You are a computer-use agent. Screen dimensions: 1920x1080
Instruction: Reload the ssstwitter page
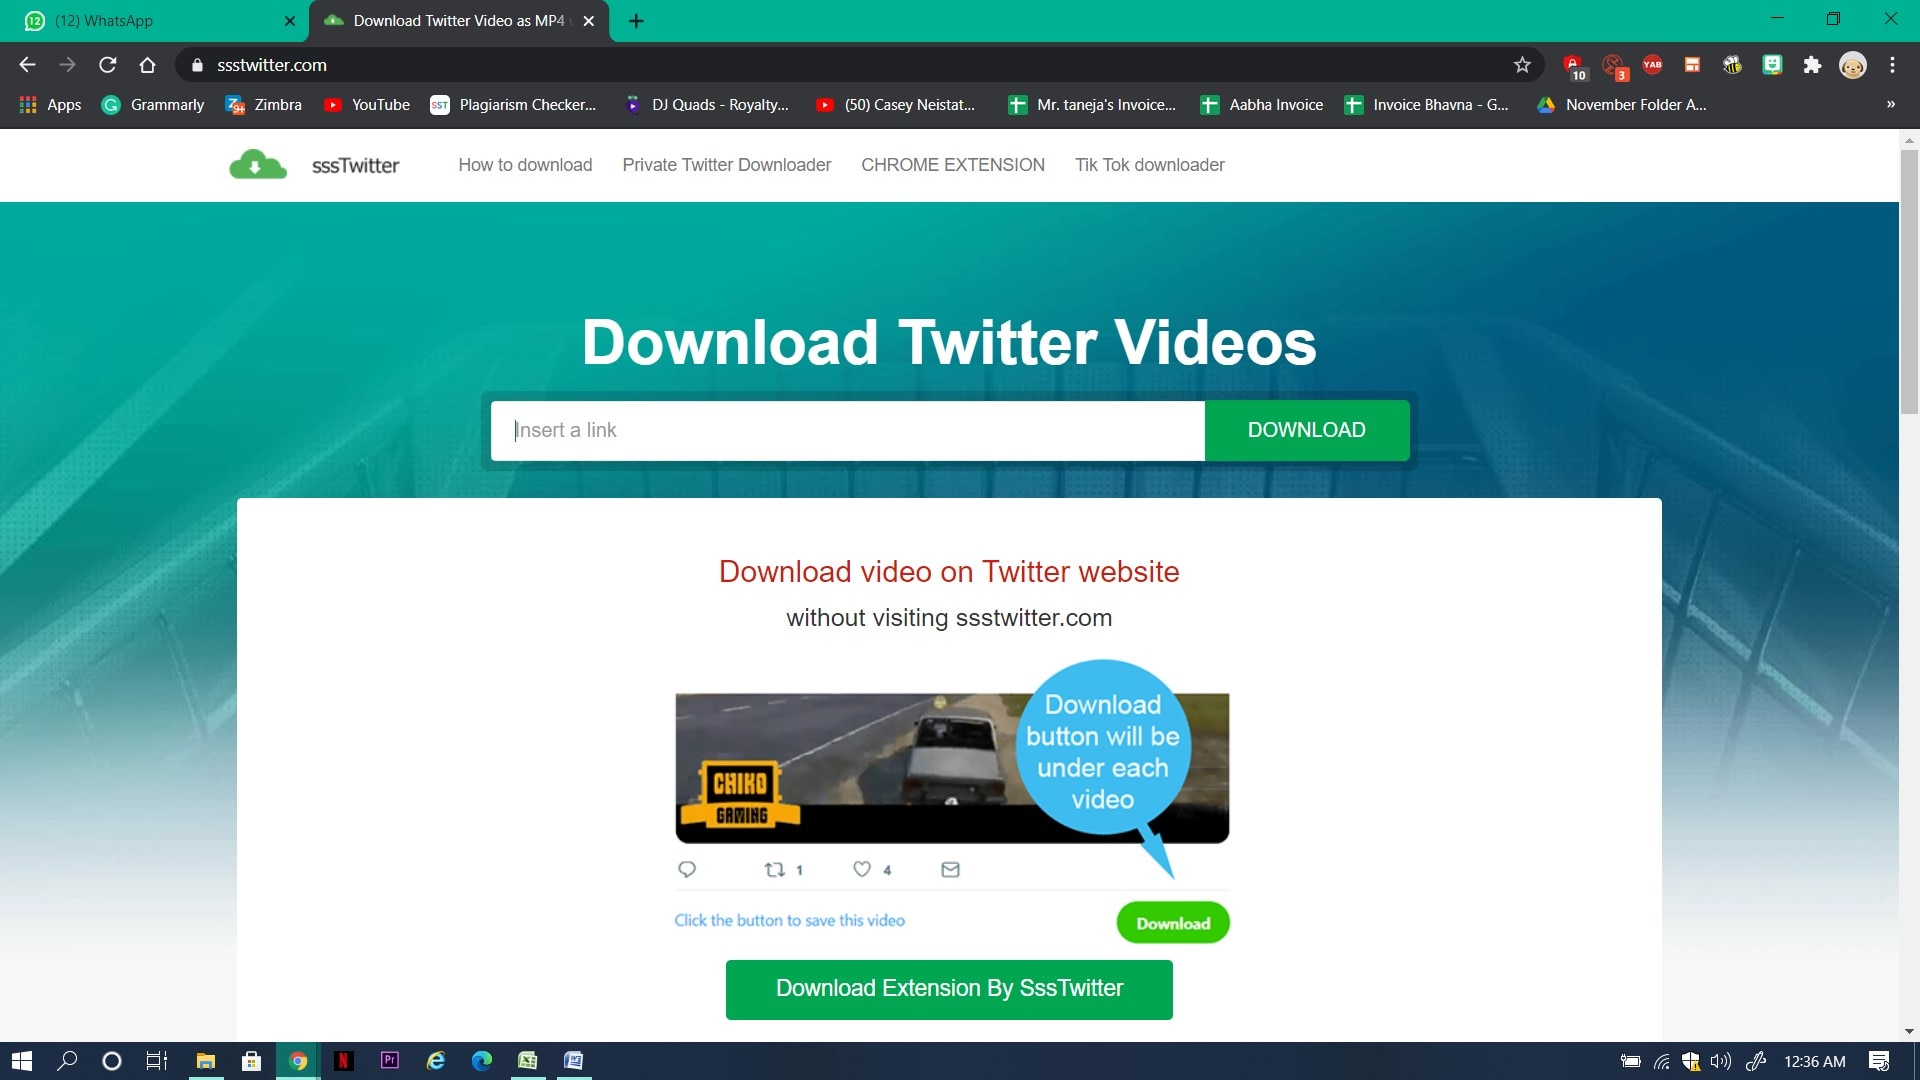107,65
